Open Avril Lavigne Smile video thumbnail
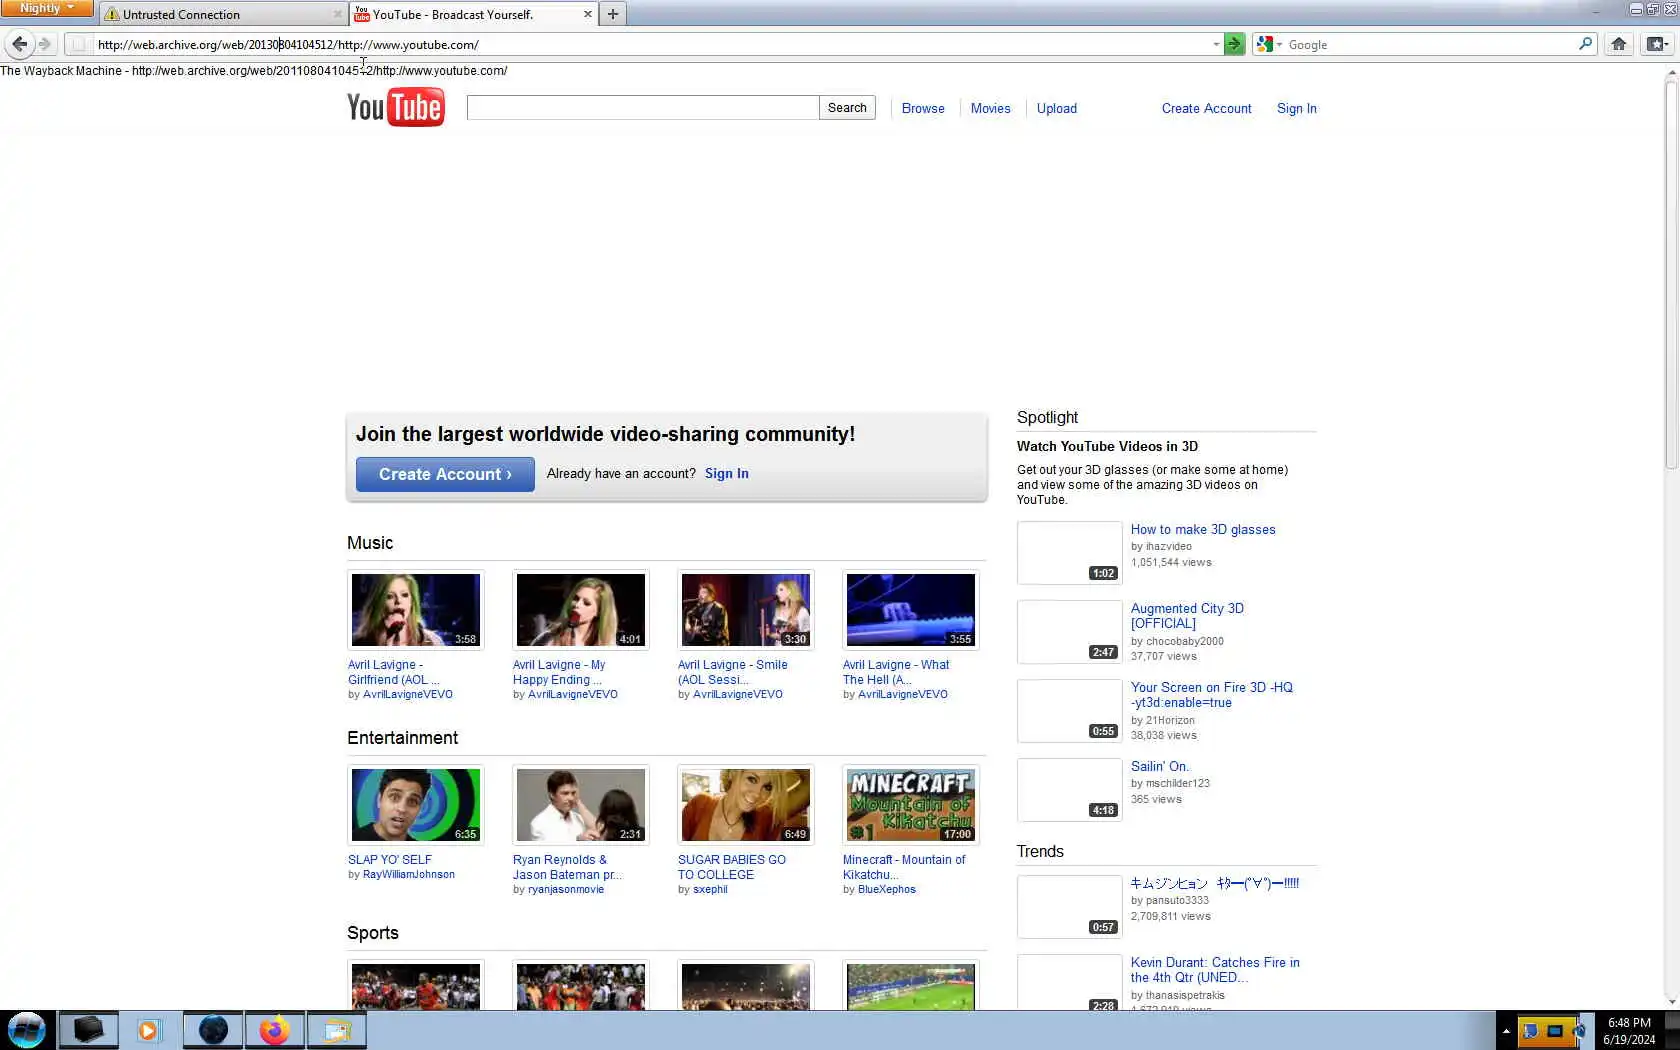This screenshot has width=1680, height=1050. pos(746,610)
